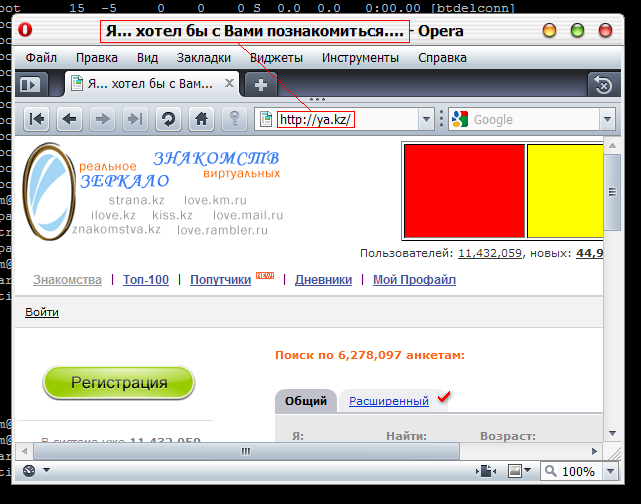641x504 pixels.
Task: Click the Opera logo icon in title bar
Action: click(x=25, y=30)
